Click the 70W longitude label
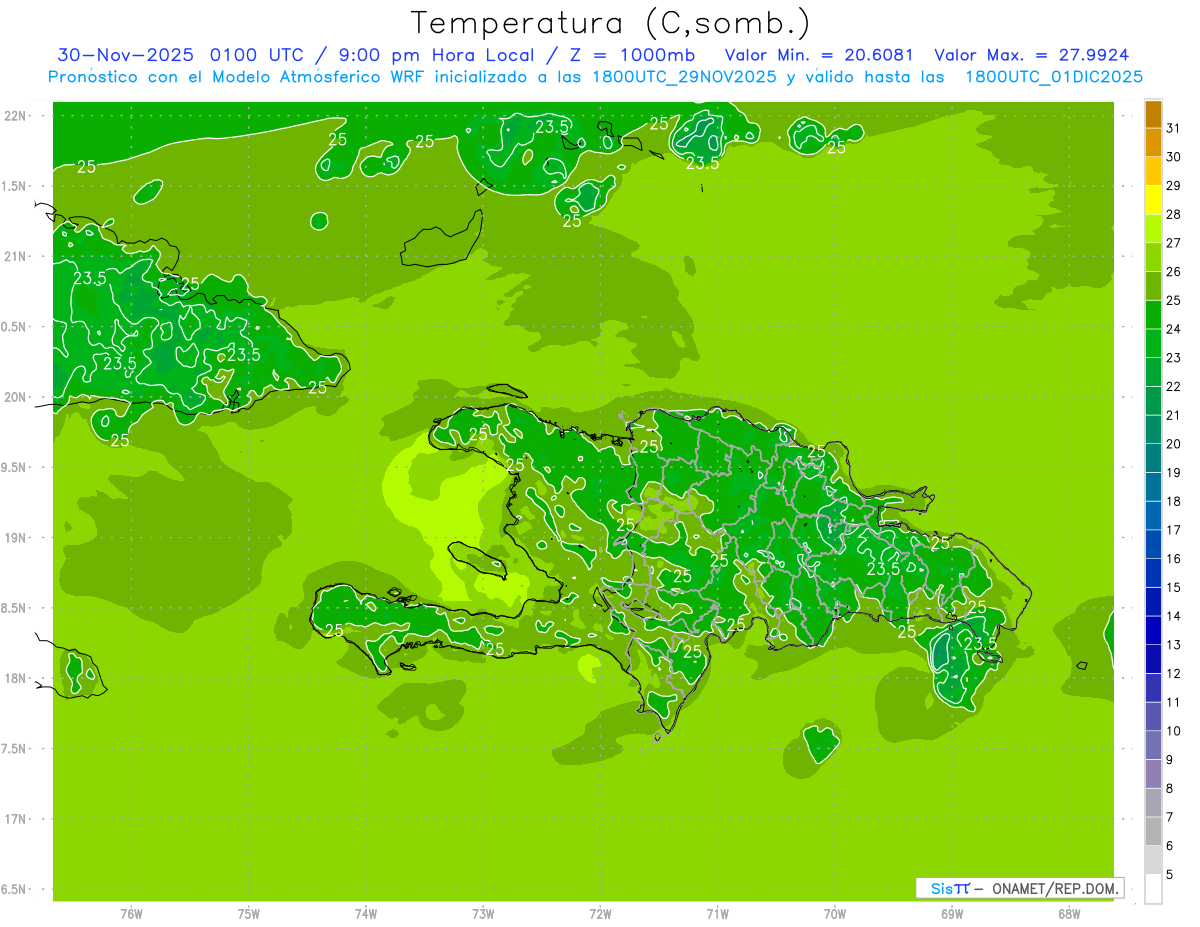The width and height of the screenshot is (1200, 927). click(x=835, y=914)
